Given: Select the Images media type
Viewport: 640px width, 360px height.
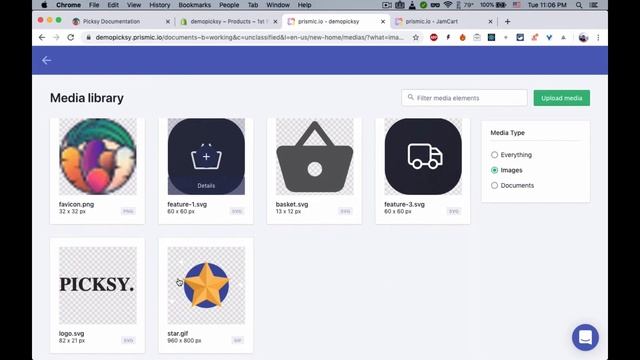Looking at the screenshot, I should [x=494, y=170].
